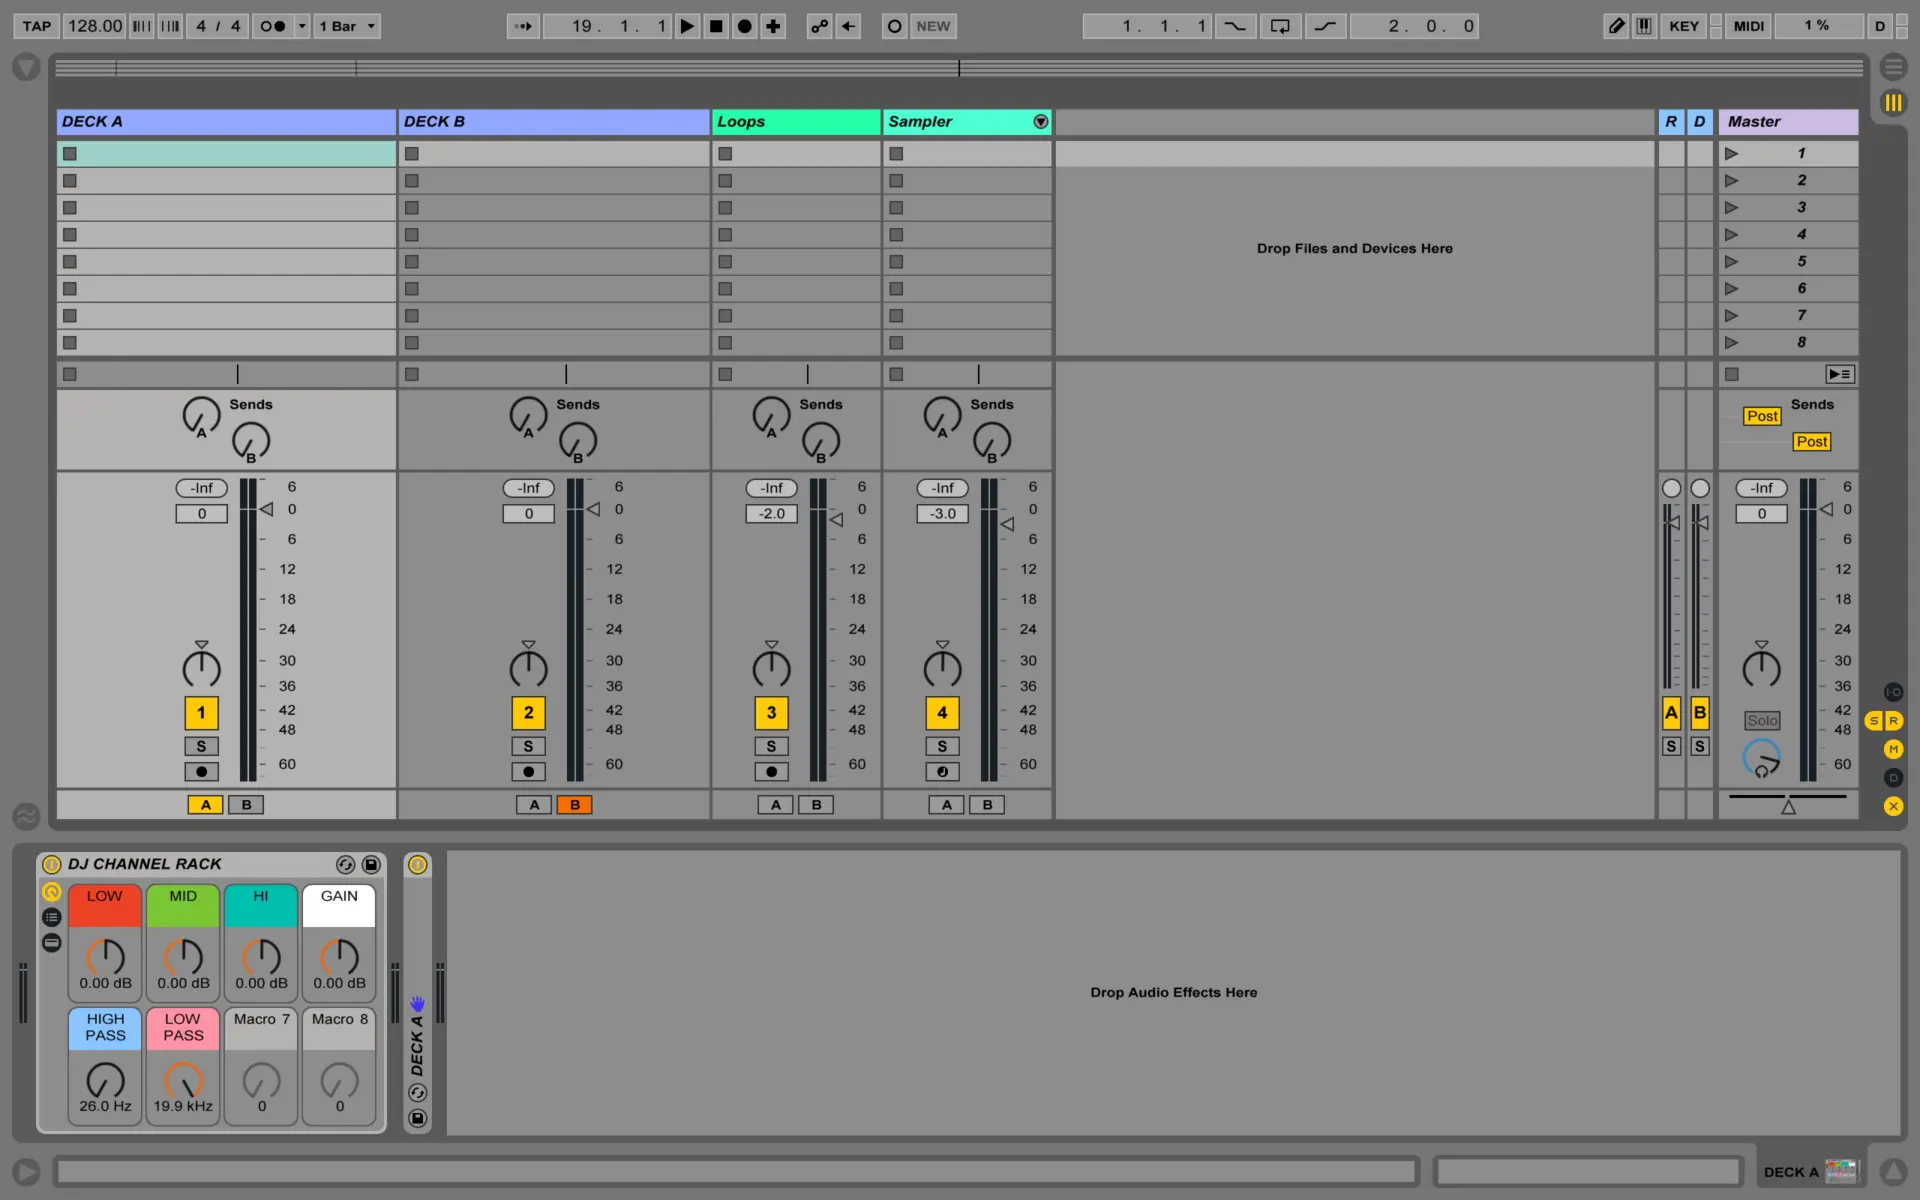Click the Re-enable Automation arrow button

(848, 26)
